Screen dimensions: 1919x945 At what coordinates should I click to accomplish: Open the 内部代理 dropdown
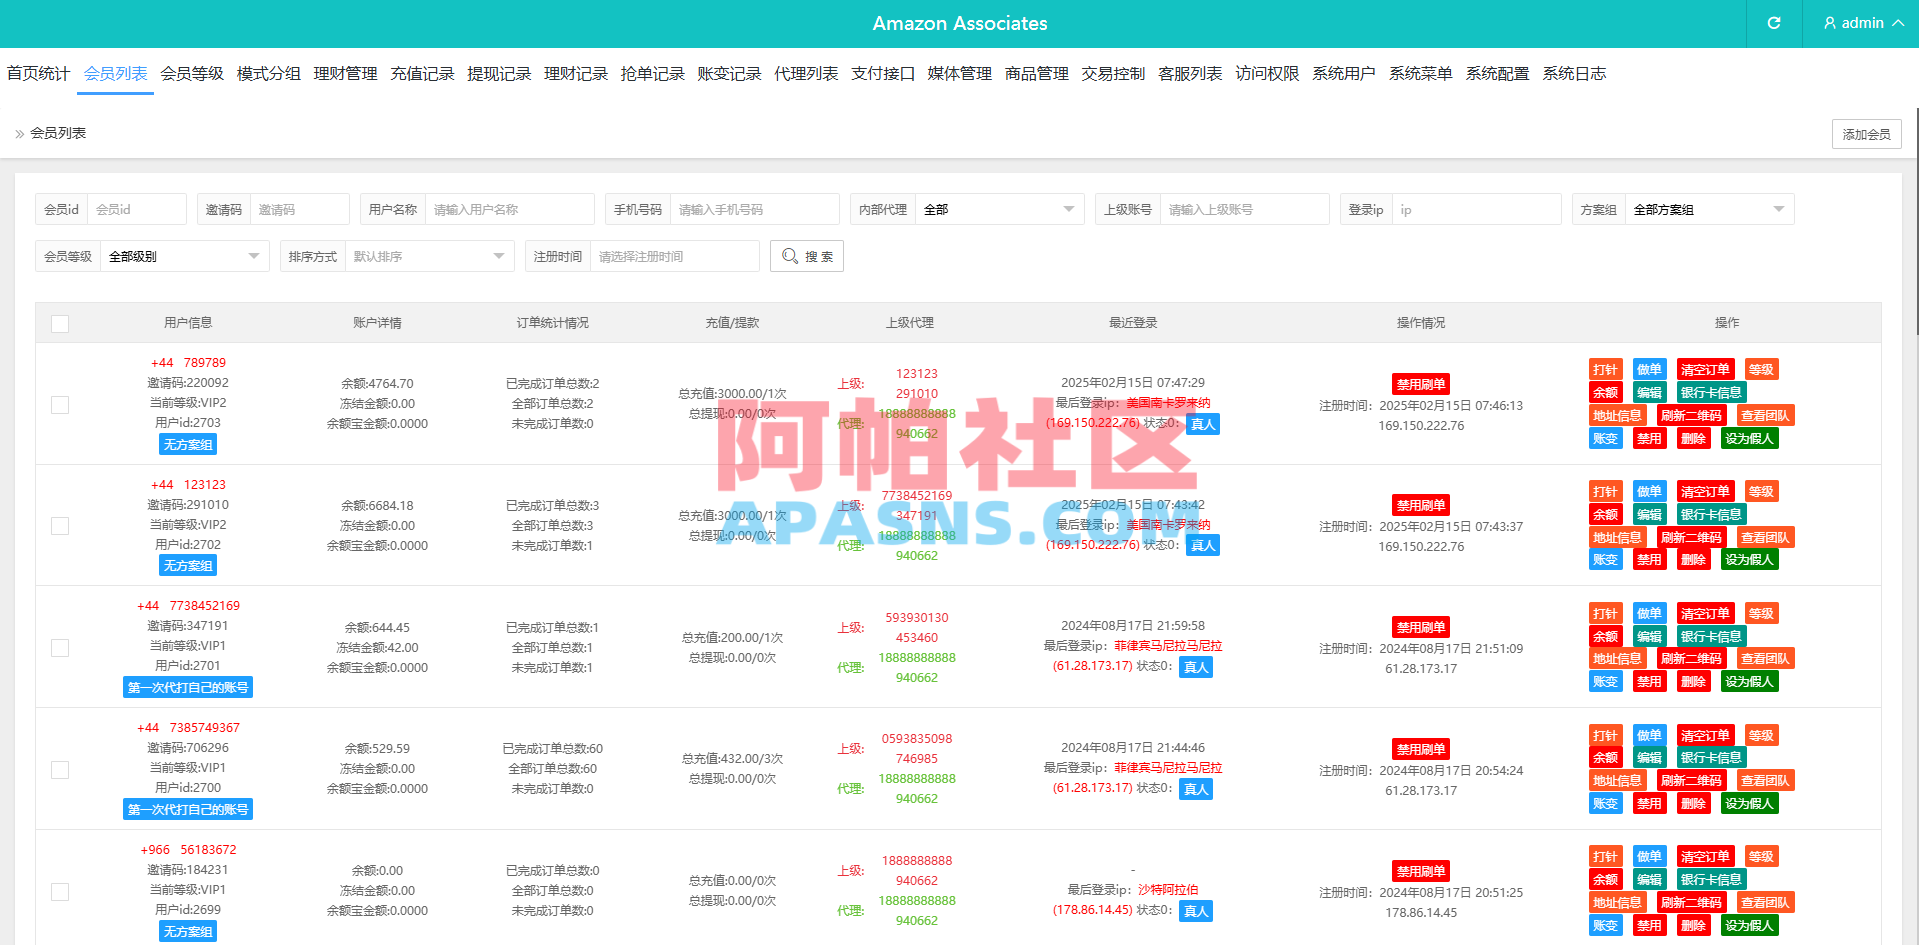pos(999,209)
